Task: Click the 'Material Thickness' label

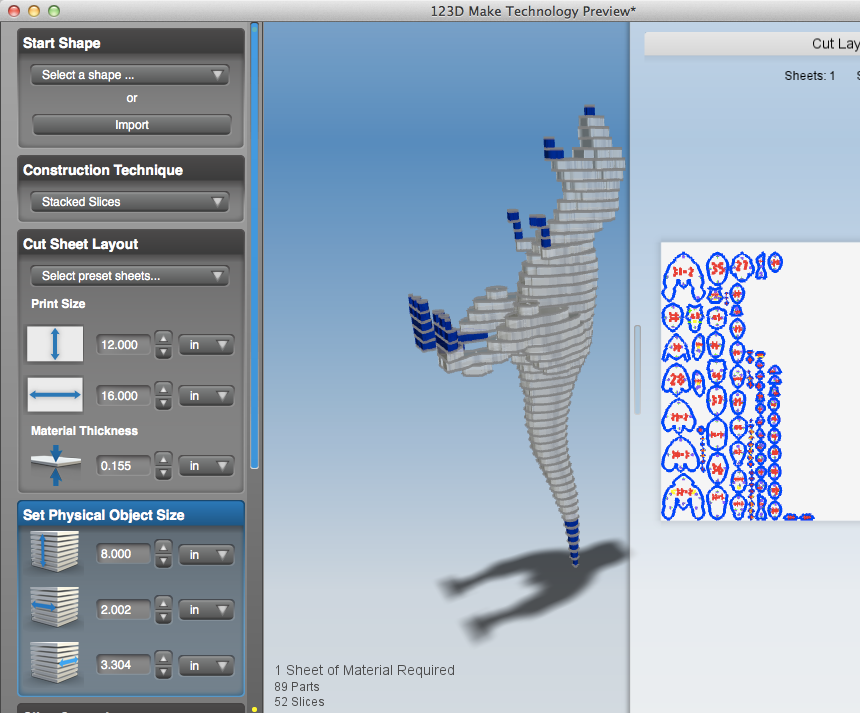Action: coord(84,431)
